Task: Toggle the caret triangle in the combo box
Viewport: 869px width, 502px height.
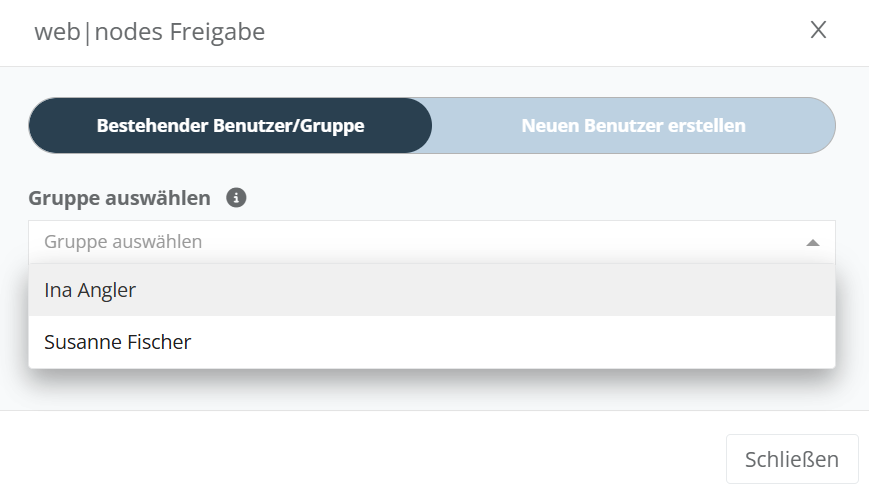Action: point(813,242)
